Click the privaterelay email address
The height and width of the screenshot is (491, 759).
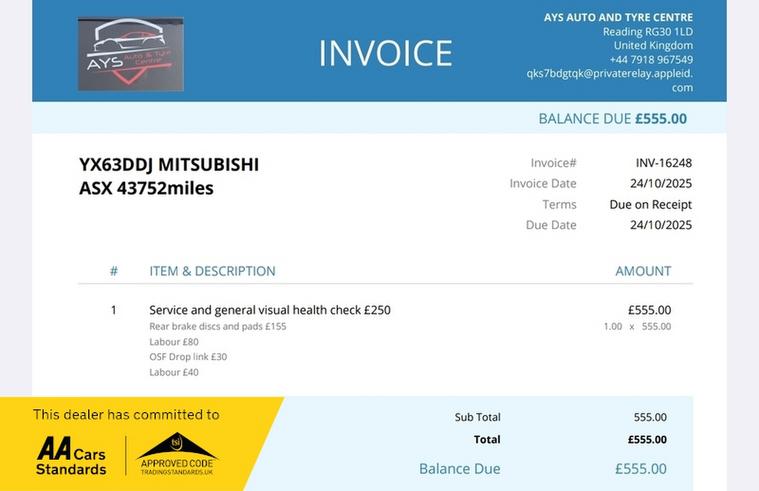click(610, 80)
